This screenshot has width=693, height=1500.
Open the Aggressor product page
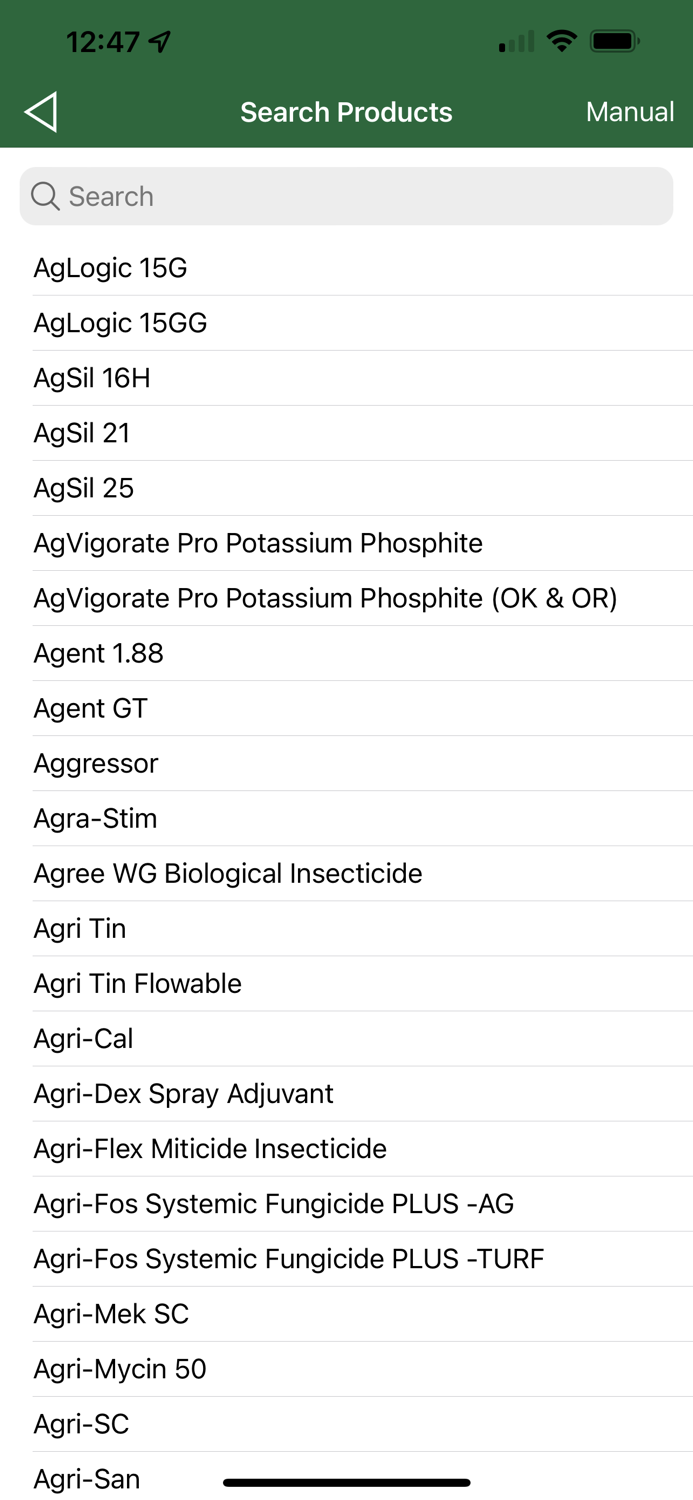pyautogui.click(x=96, y=762)
